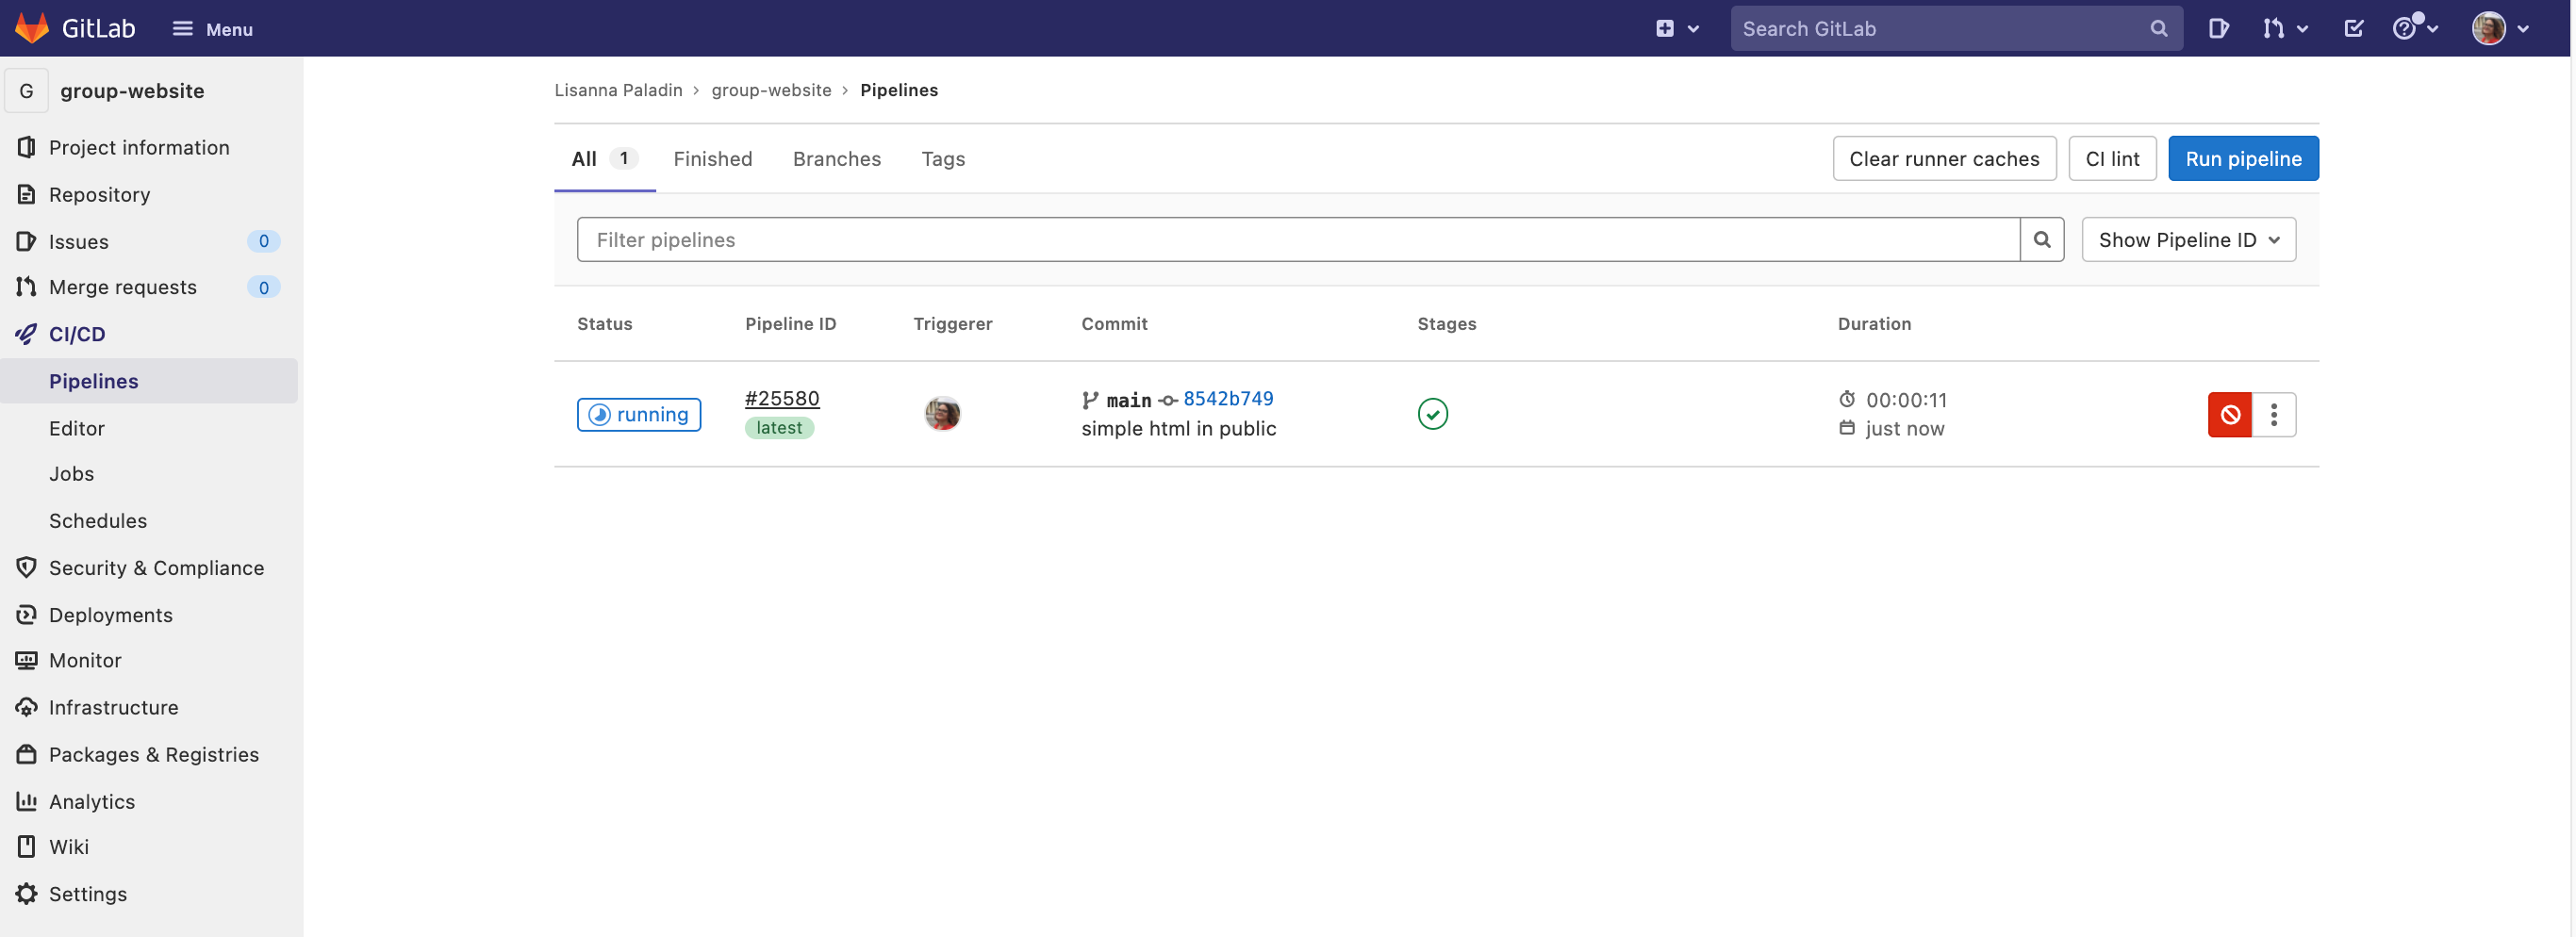Open the CI/CD section icon in sidebar

point(25,333)
